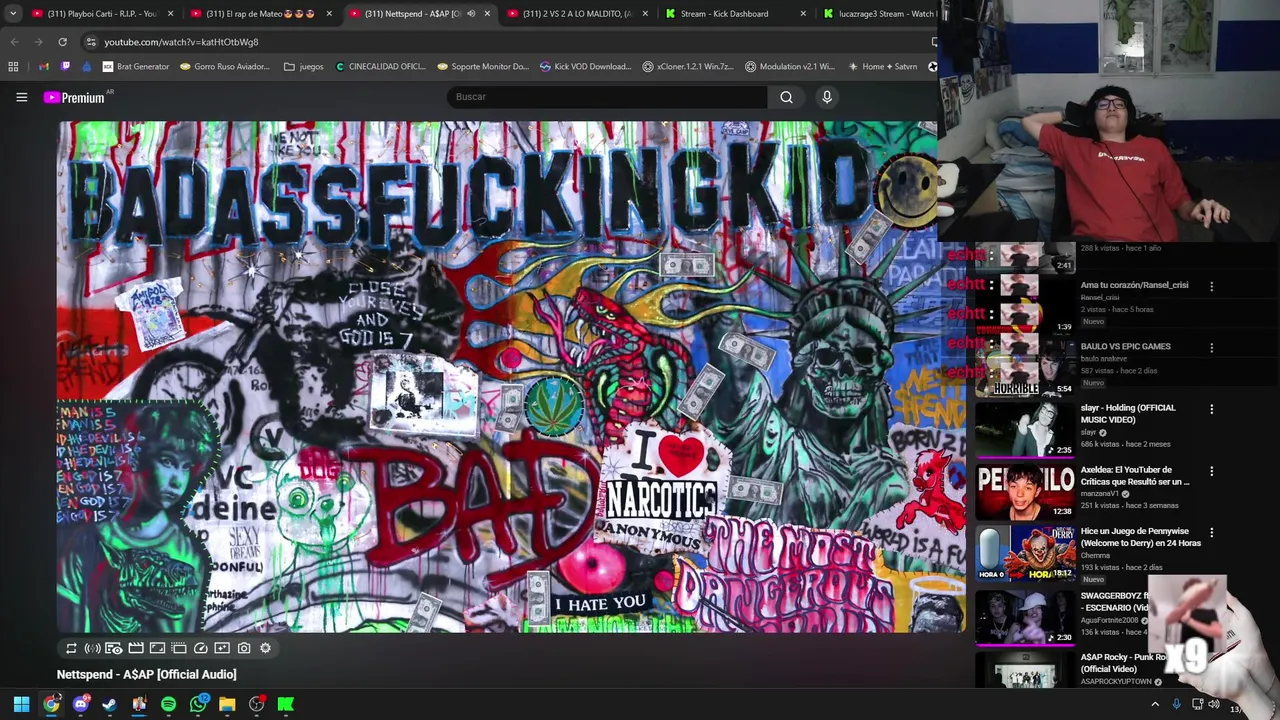The image size is (1280, 720).
Task: Open OBS Studio from taskbar
Action: tap(256, 704)
